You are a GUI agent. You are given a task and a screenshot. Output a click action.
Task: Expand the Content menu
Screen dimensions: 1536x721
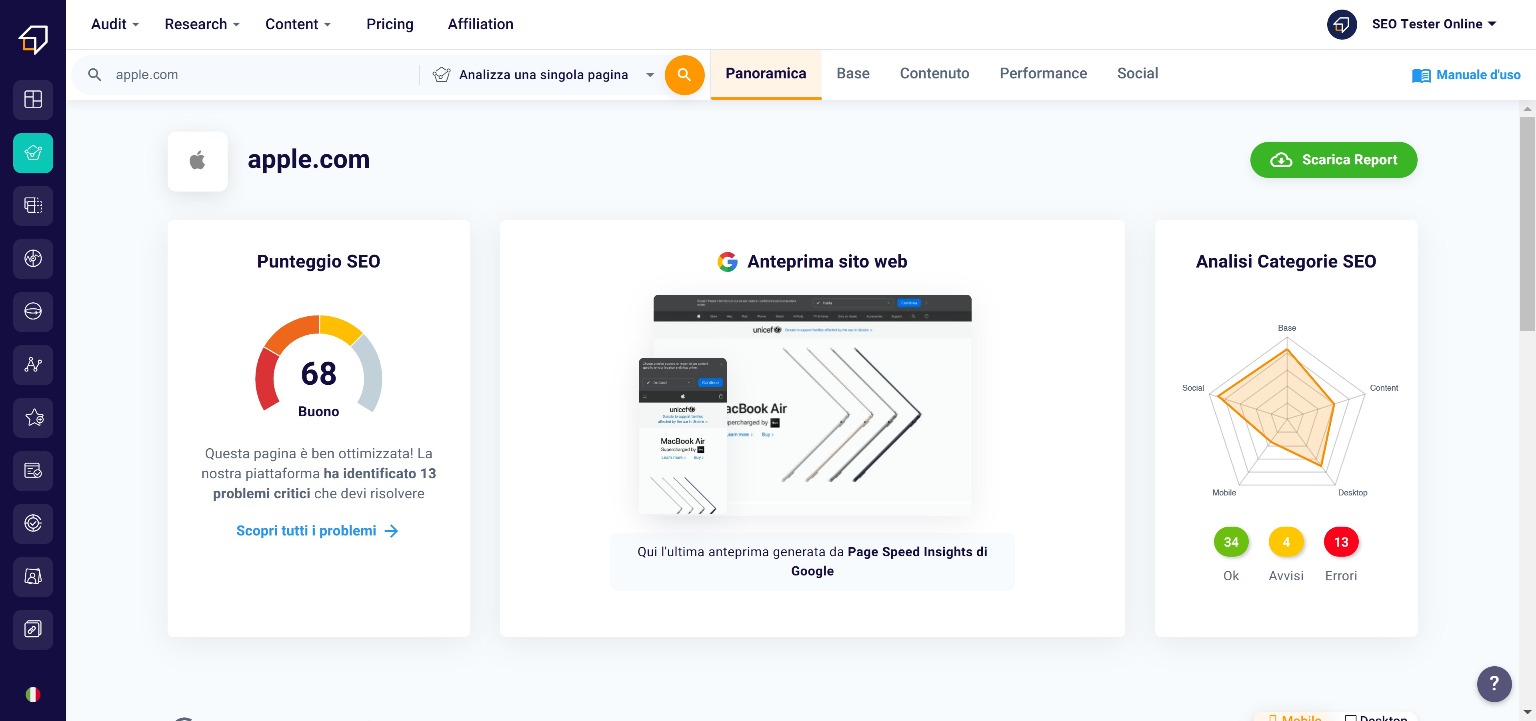pyautogui.click(x=298, y=24)
